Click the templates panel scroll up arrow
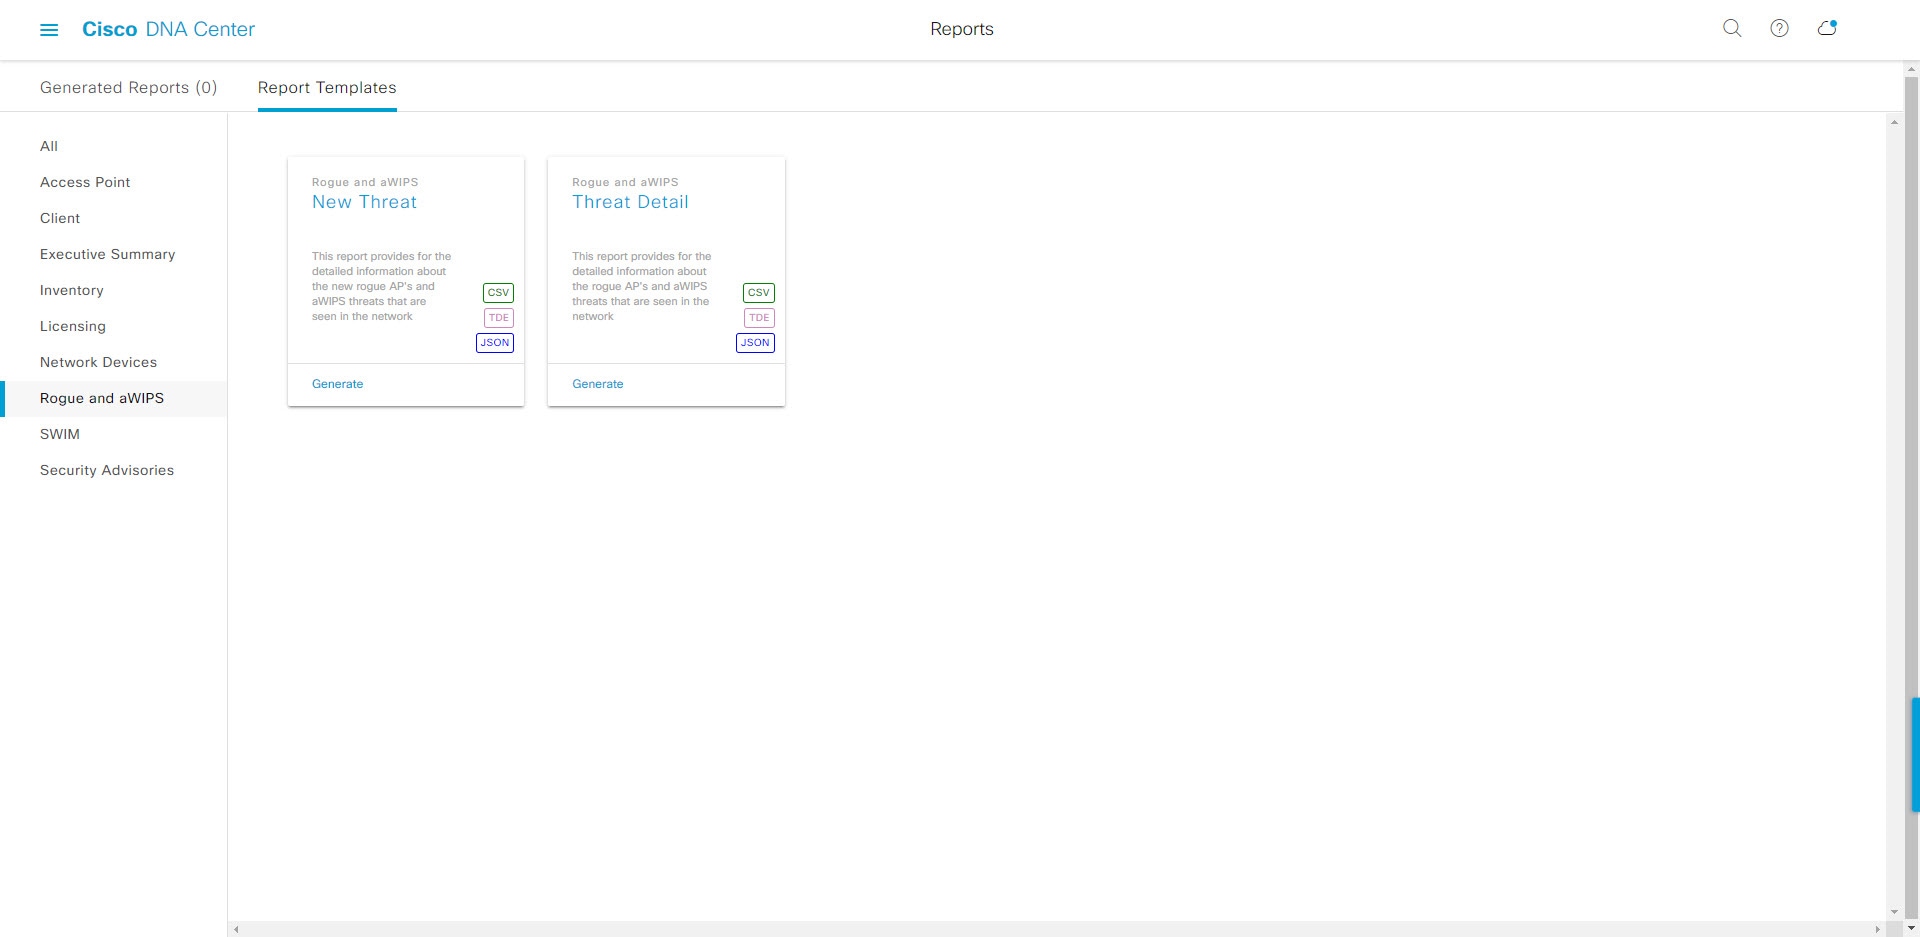 [x=1894, y=122]
